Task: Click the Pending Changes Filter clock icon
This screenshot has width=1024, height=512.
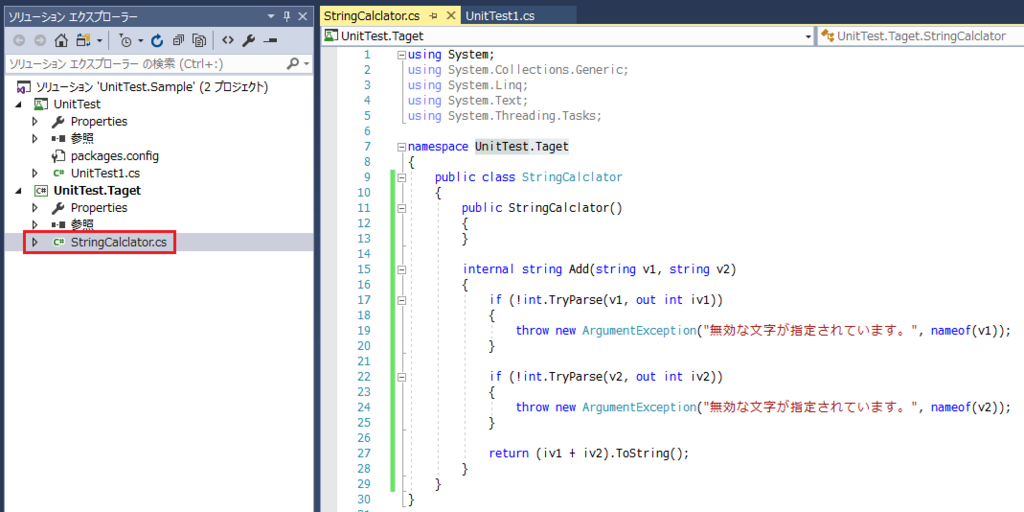Action: [x=125, y=40]
